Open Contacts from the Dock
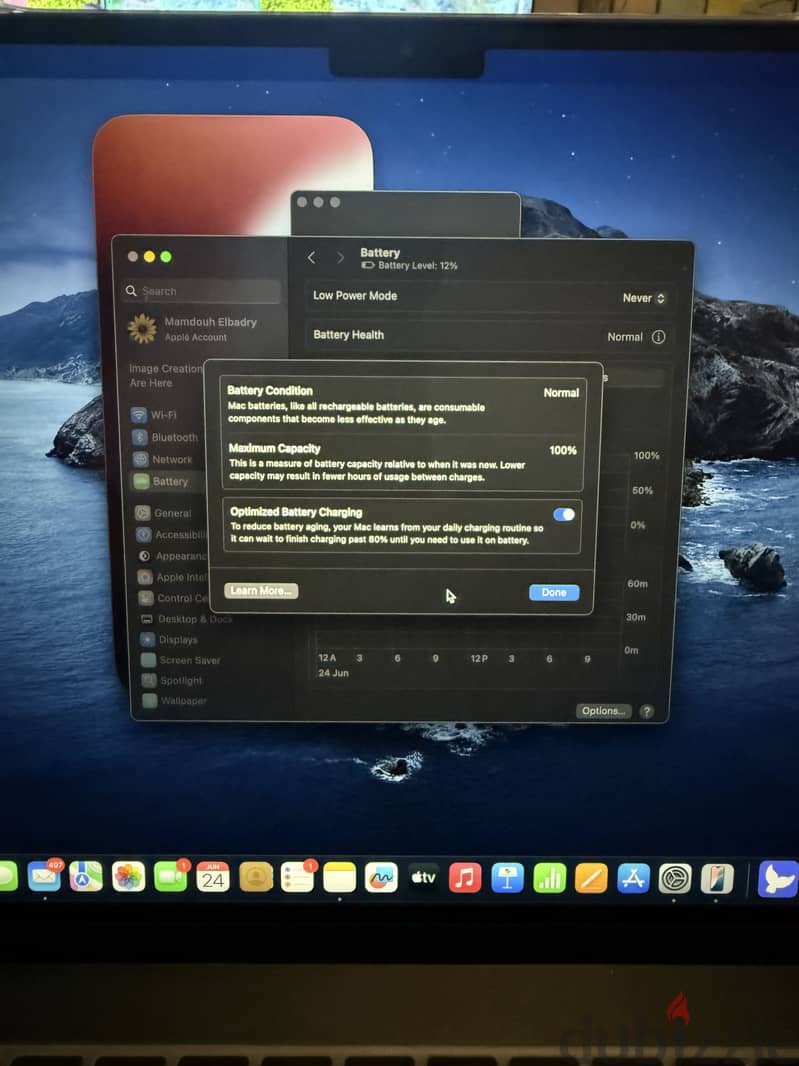 pyautogui.click(x=256, y=878)
